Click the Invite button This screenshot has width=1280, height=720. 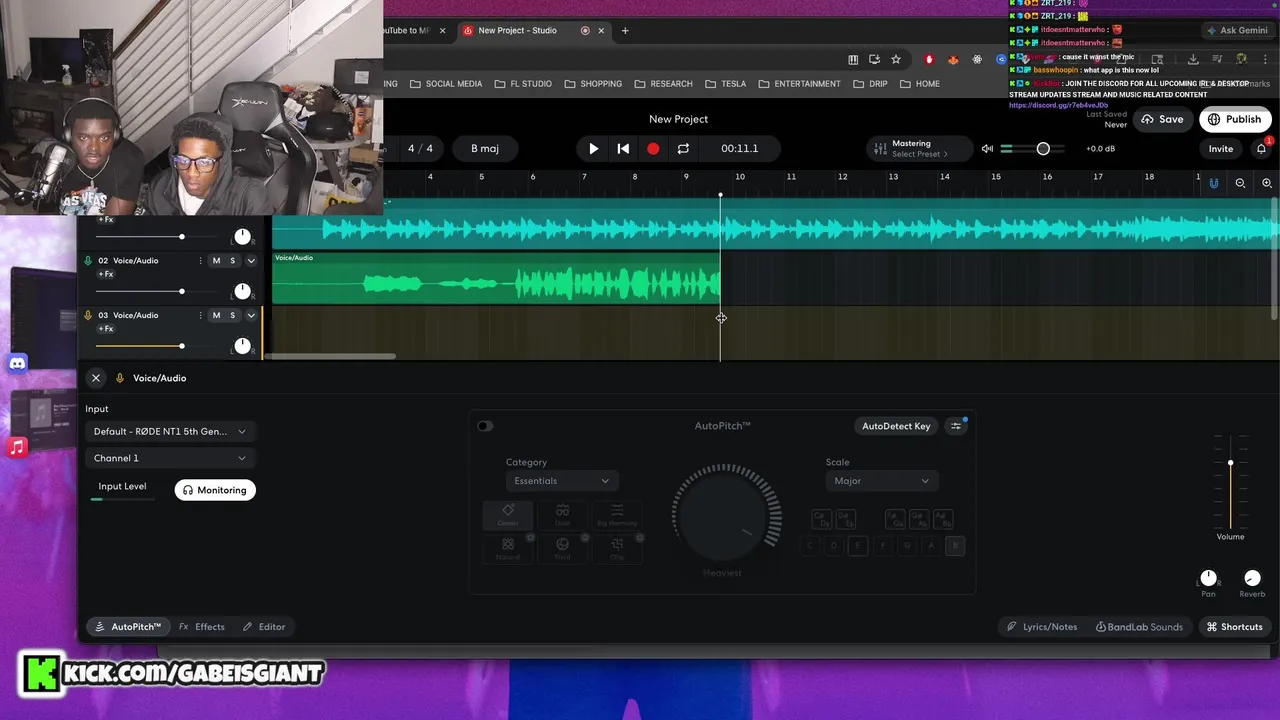pyautogui.click(x=1221, y=149)
